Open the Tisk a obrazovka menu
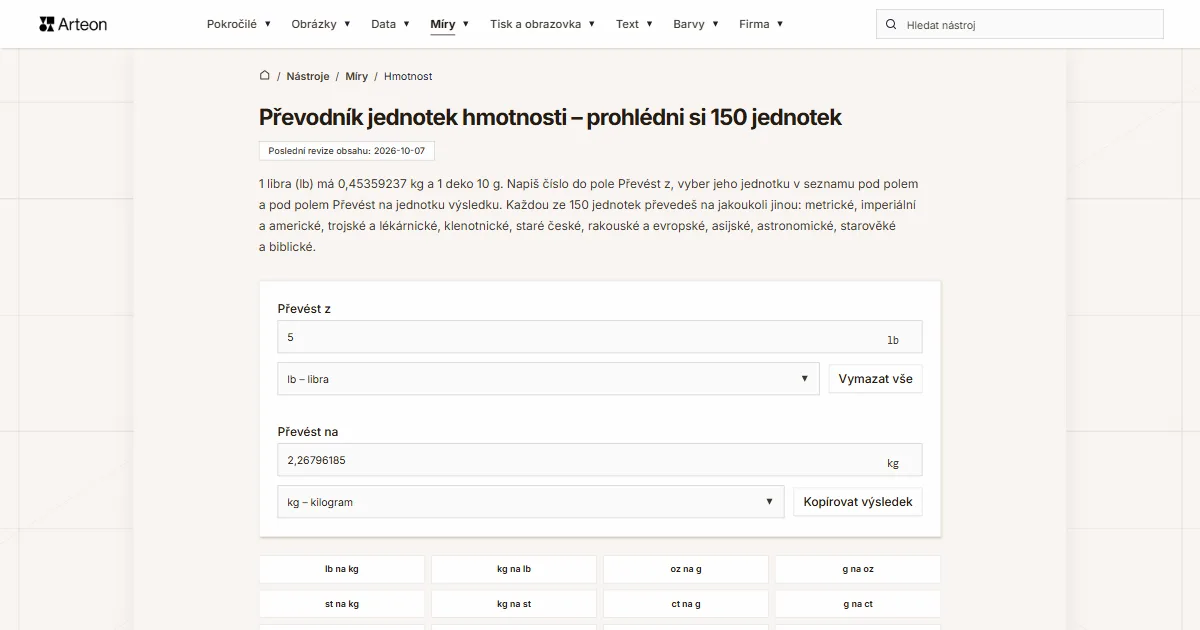 coord(542,24)
